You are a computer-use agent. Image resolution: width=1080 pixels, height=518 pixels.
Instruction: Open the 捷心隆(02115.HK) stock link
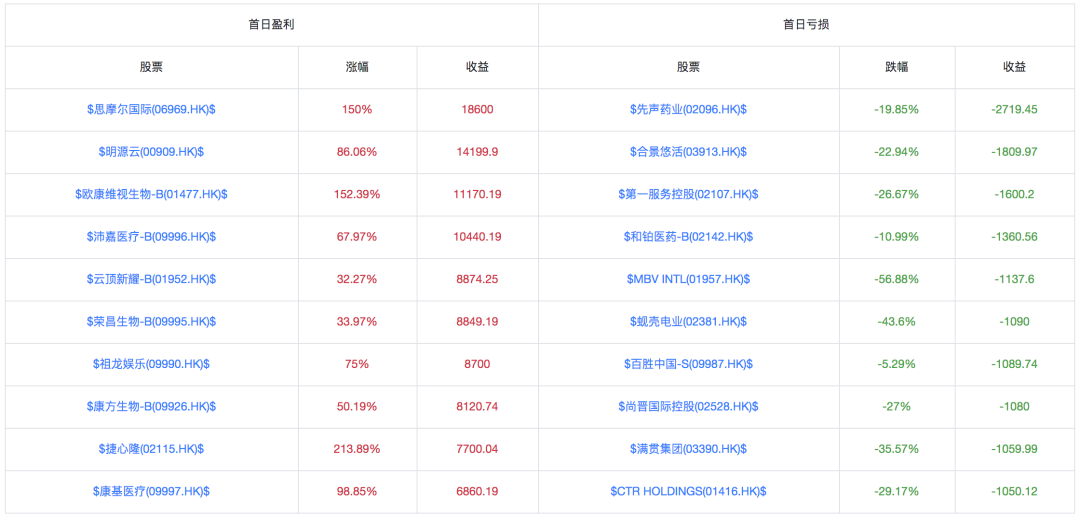[152, 448]
